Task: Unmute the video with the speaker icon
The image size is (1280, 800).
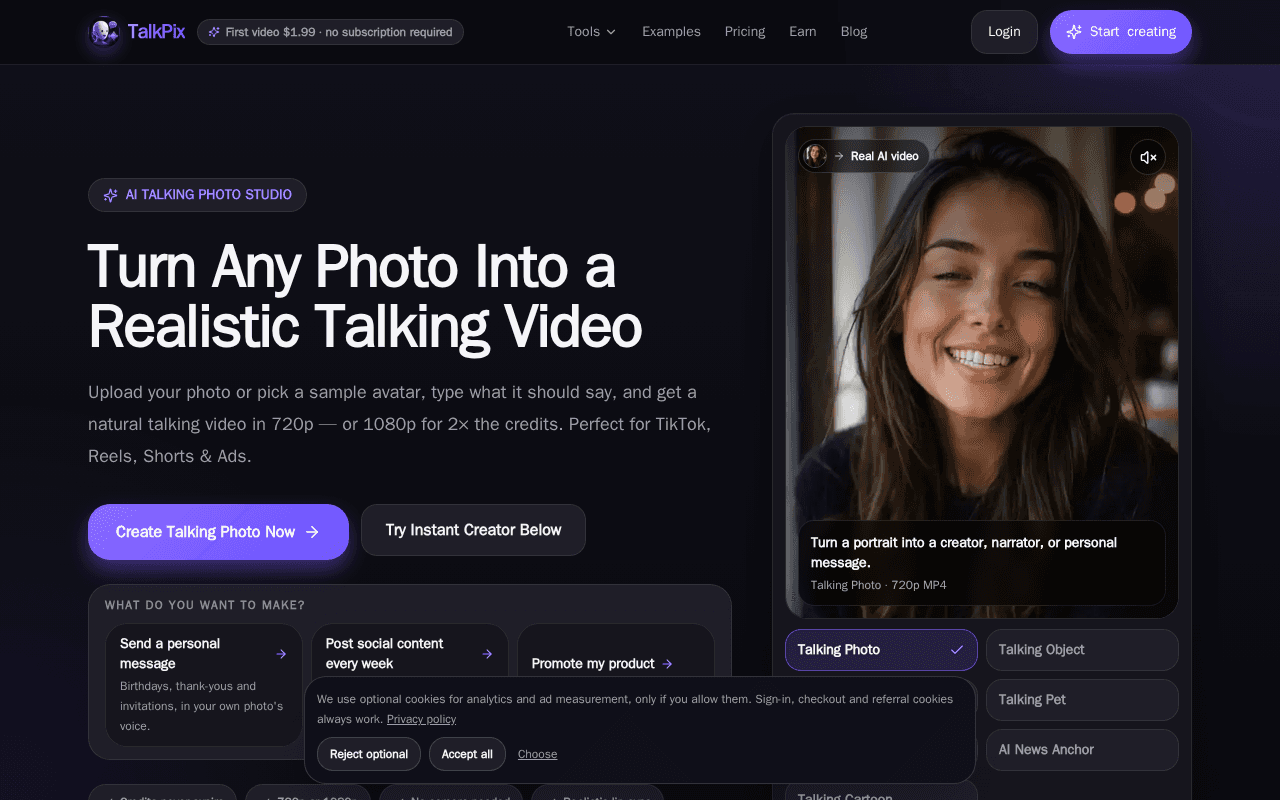Action: pyautogui.click(x=1148, y=157)
